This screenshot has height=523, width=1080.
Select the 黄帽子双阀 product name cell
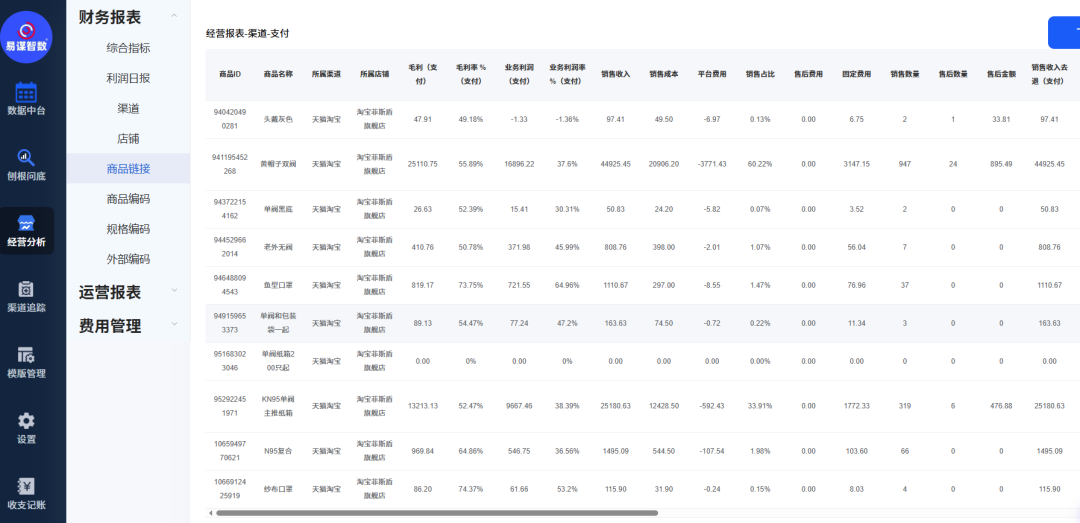(278, 164)
